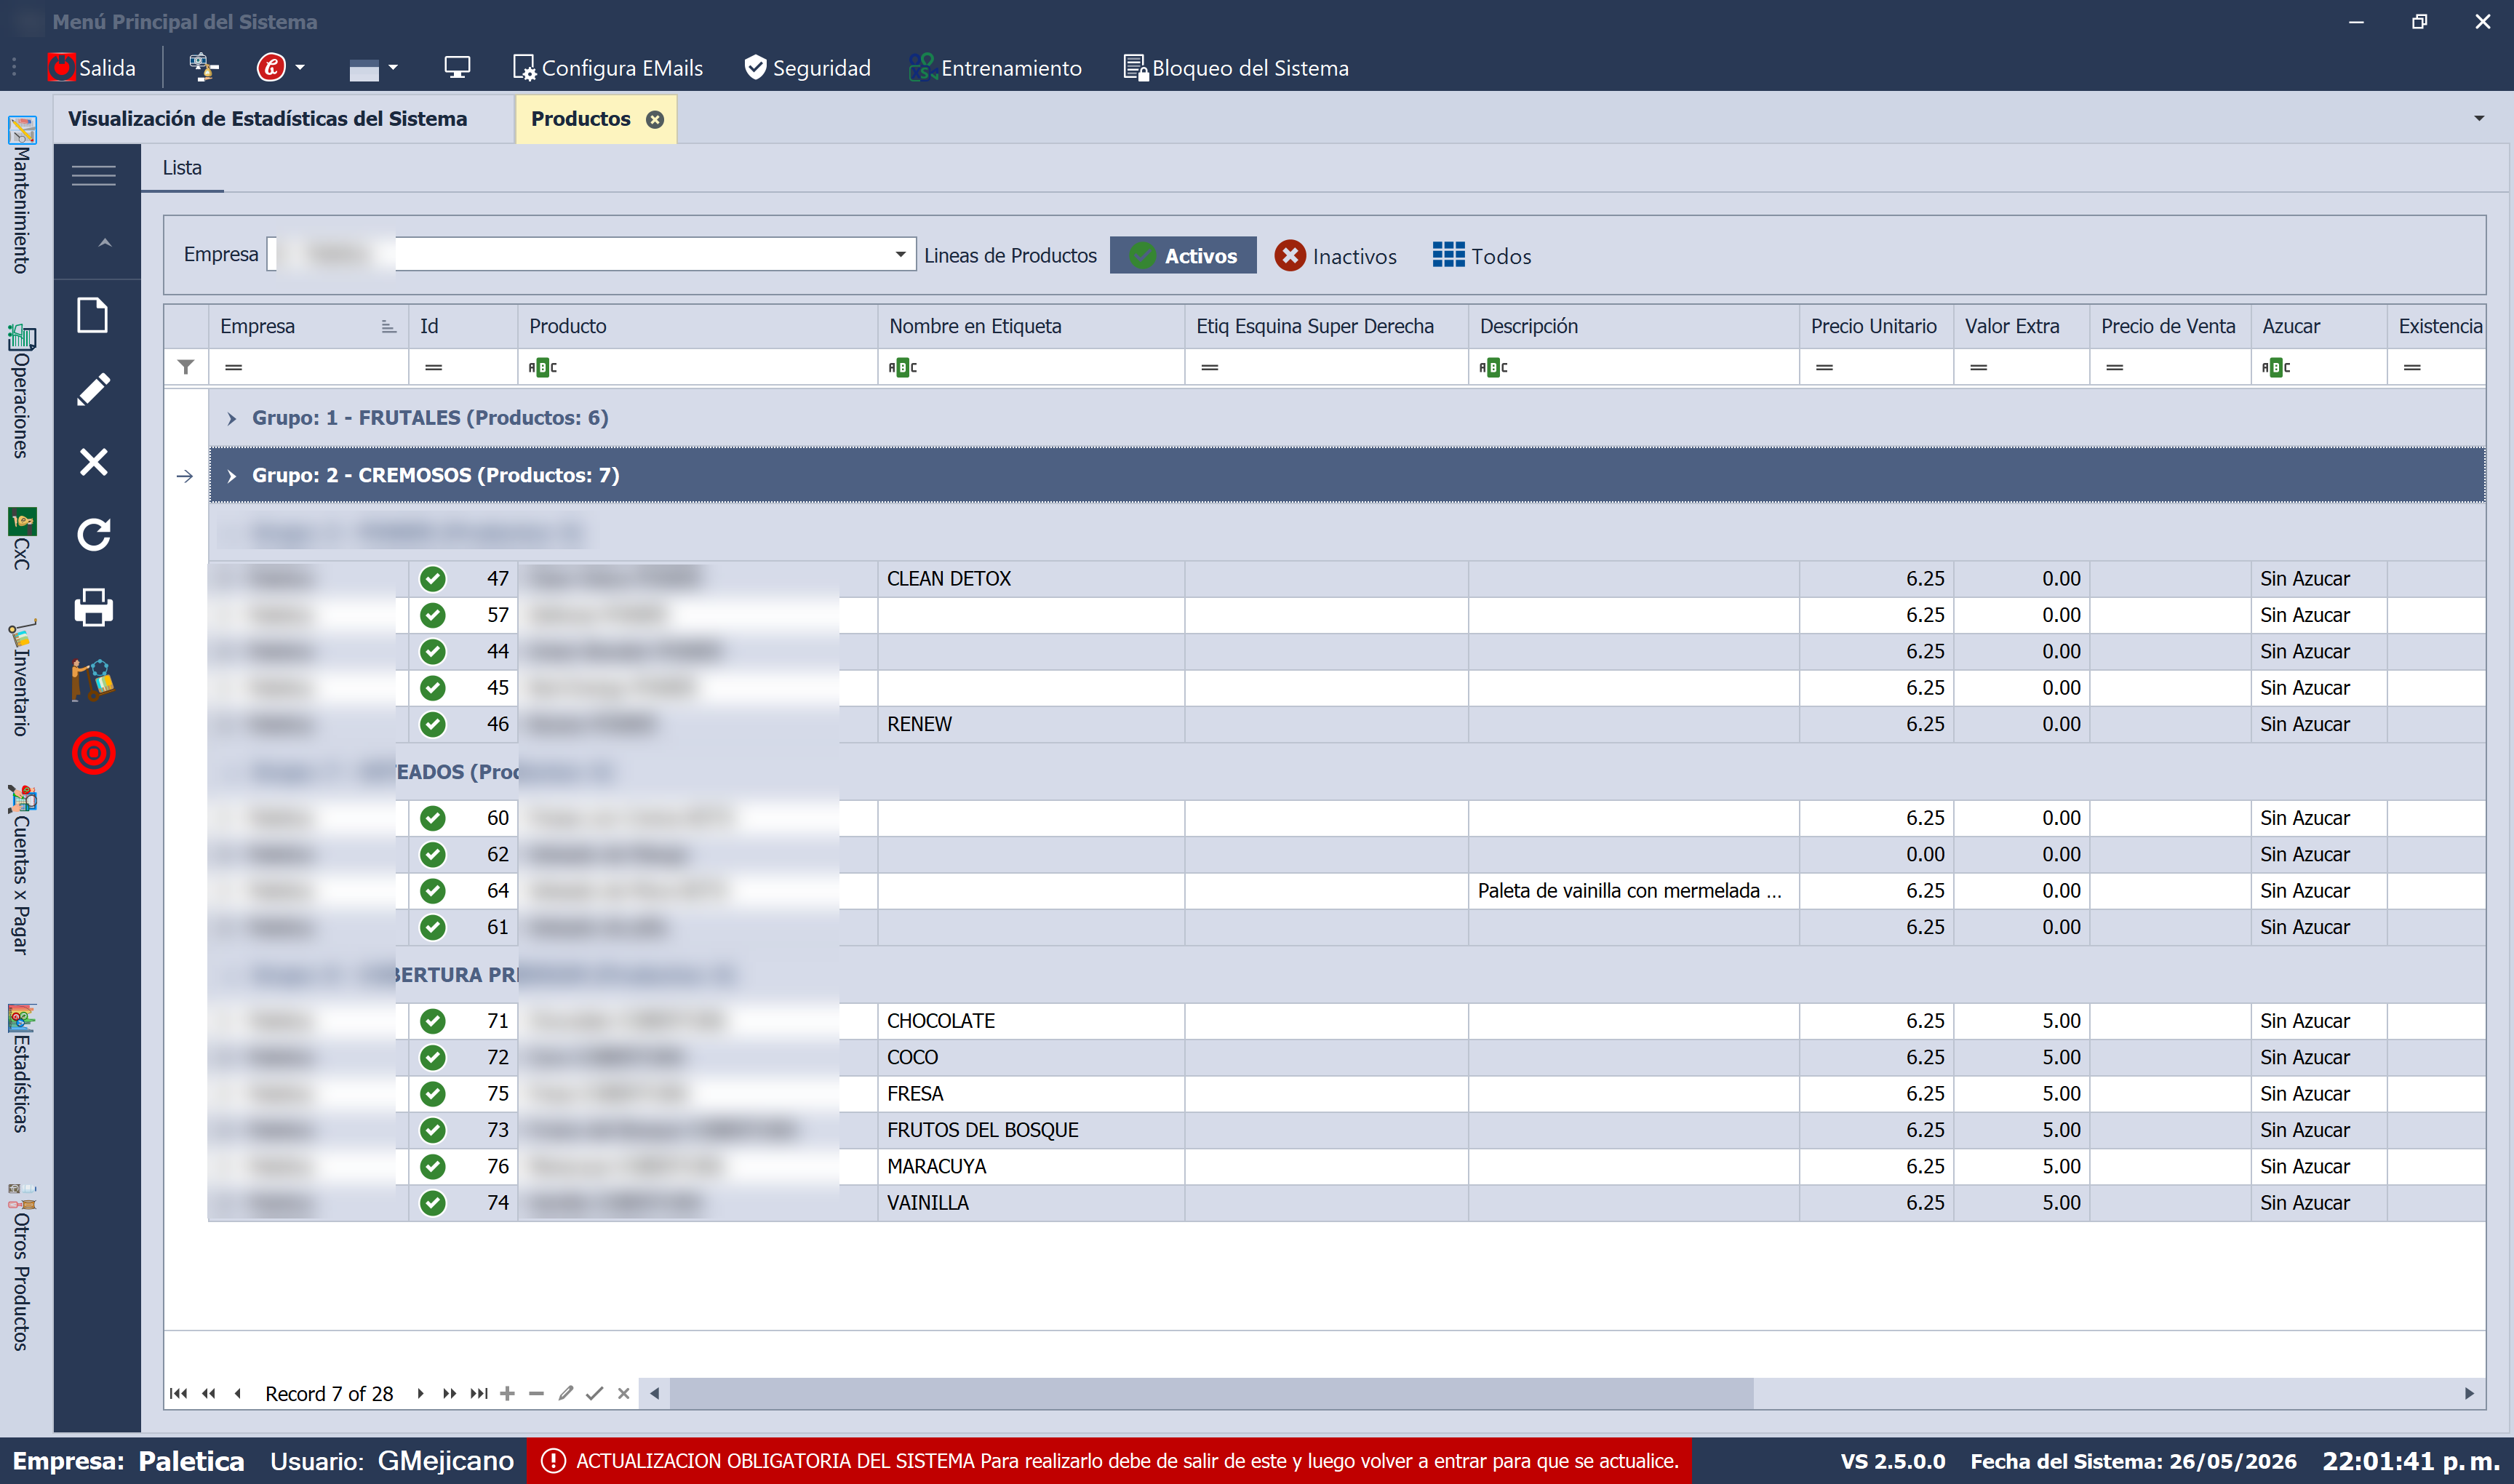Click the Delete X icon in sidebar
The width and height of the screenshot is (2514, 1484).
tap(93, 461)
